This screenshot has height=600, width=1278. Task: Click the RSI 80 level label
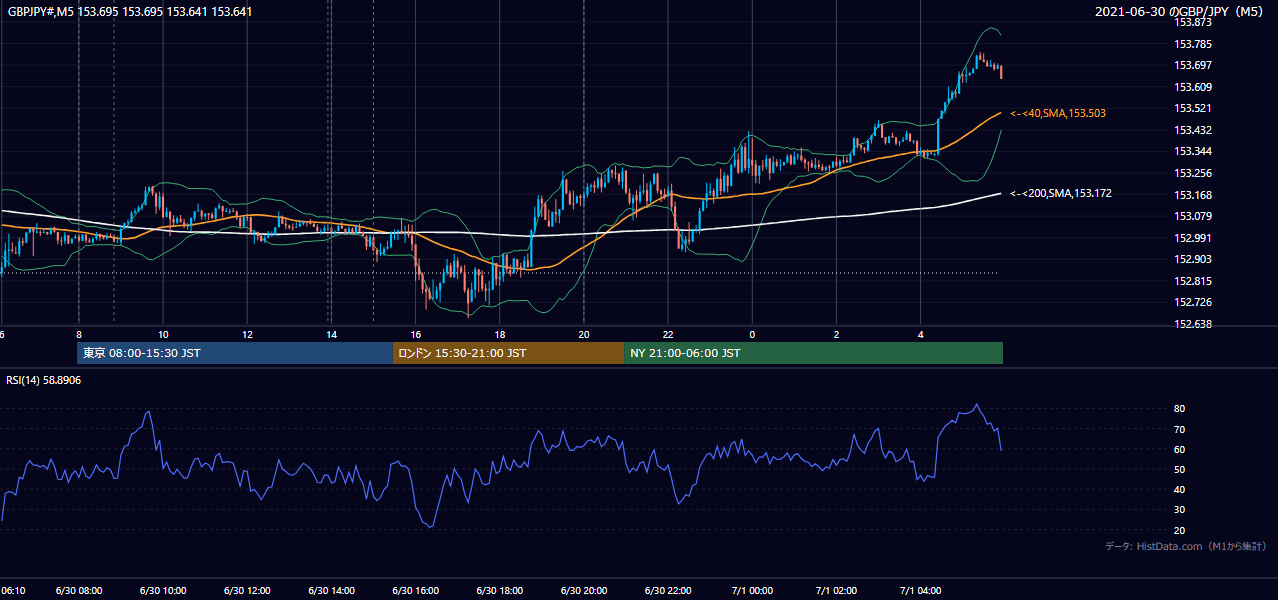(1179, 409)
